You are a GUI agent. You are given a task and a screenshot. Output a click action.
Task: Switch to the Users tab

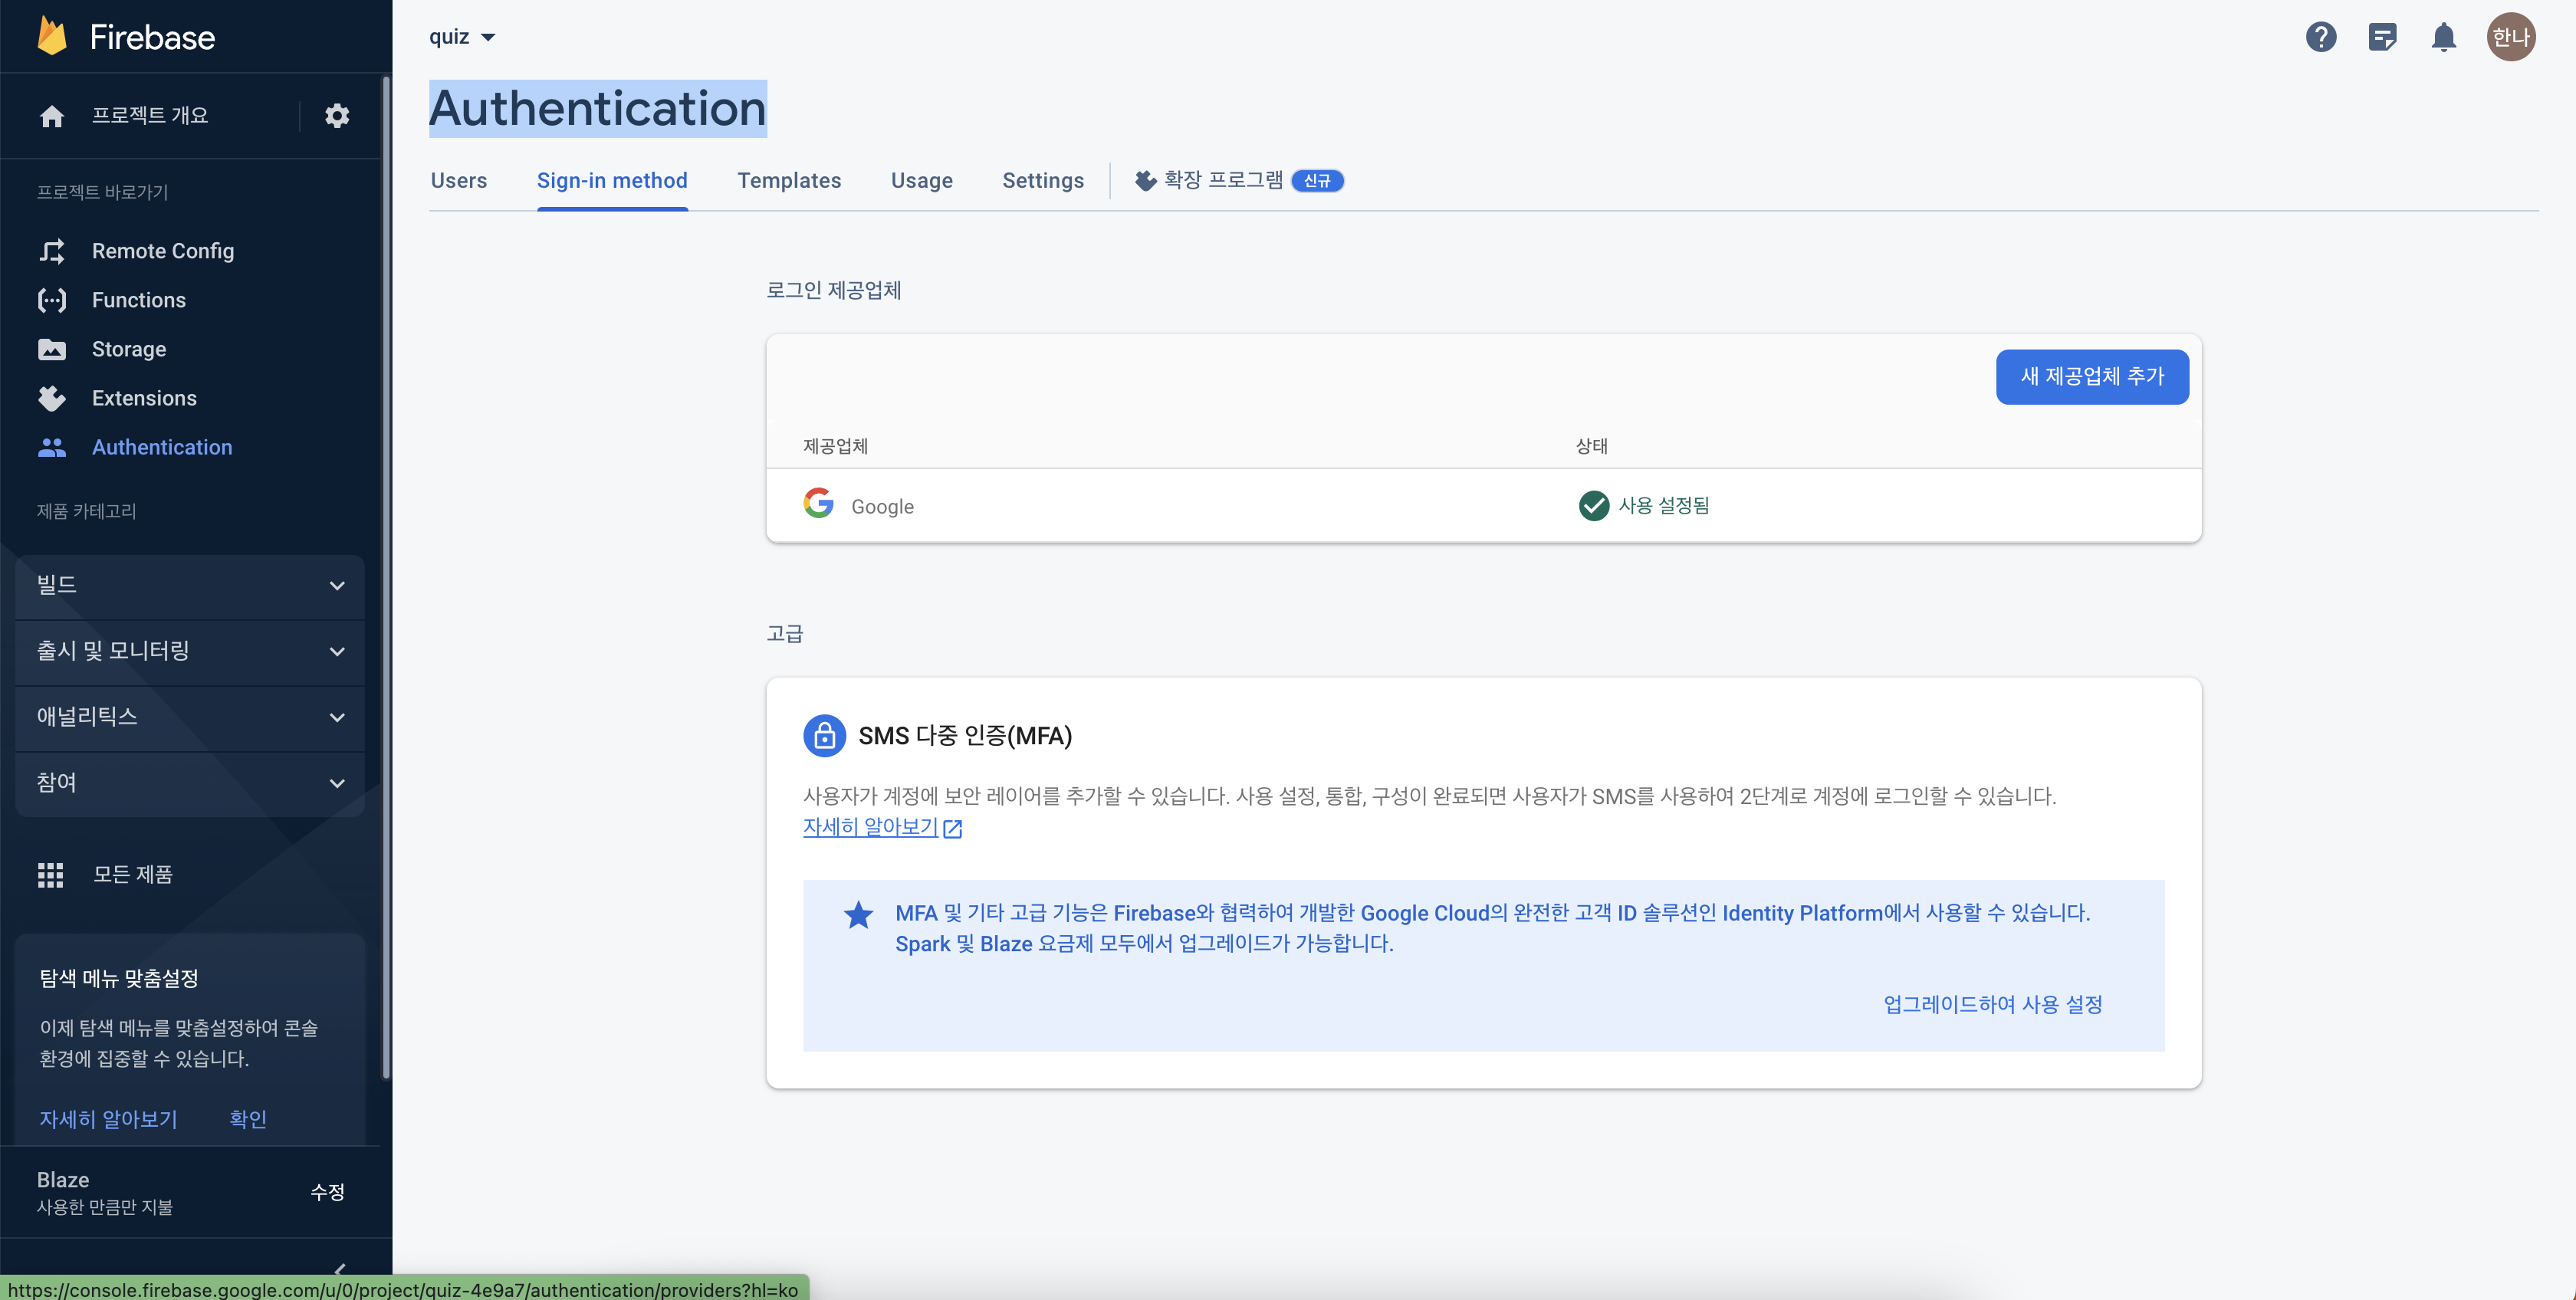click(458, 181)
